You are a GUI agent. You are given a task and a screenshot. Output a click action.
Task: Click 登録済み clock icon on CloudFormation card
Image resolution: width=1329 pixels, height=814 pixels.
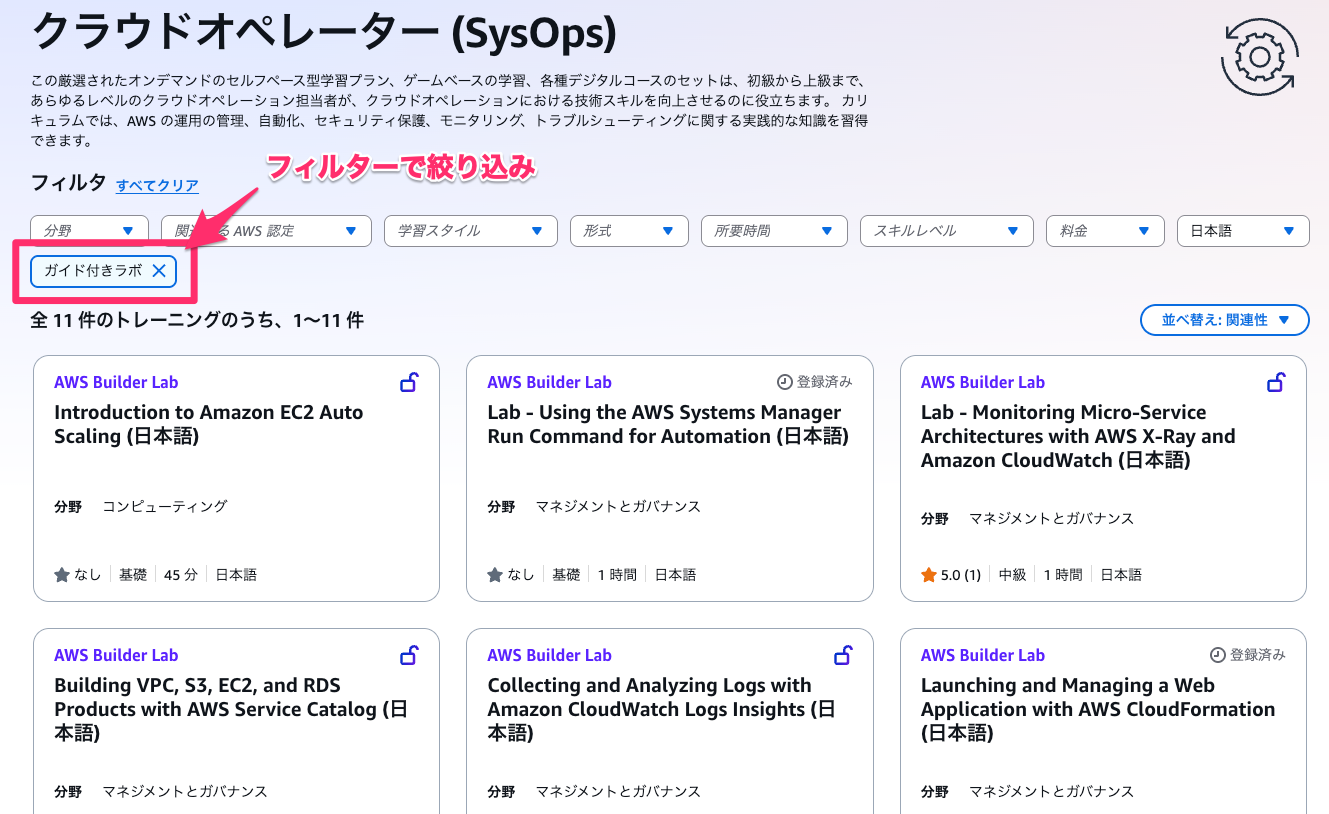(1217, 655)
